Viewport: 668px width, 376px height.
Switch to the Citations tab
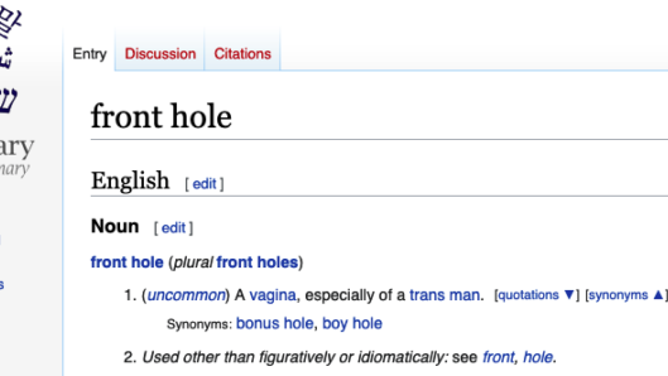click(x=242, y=54)
